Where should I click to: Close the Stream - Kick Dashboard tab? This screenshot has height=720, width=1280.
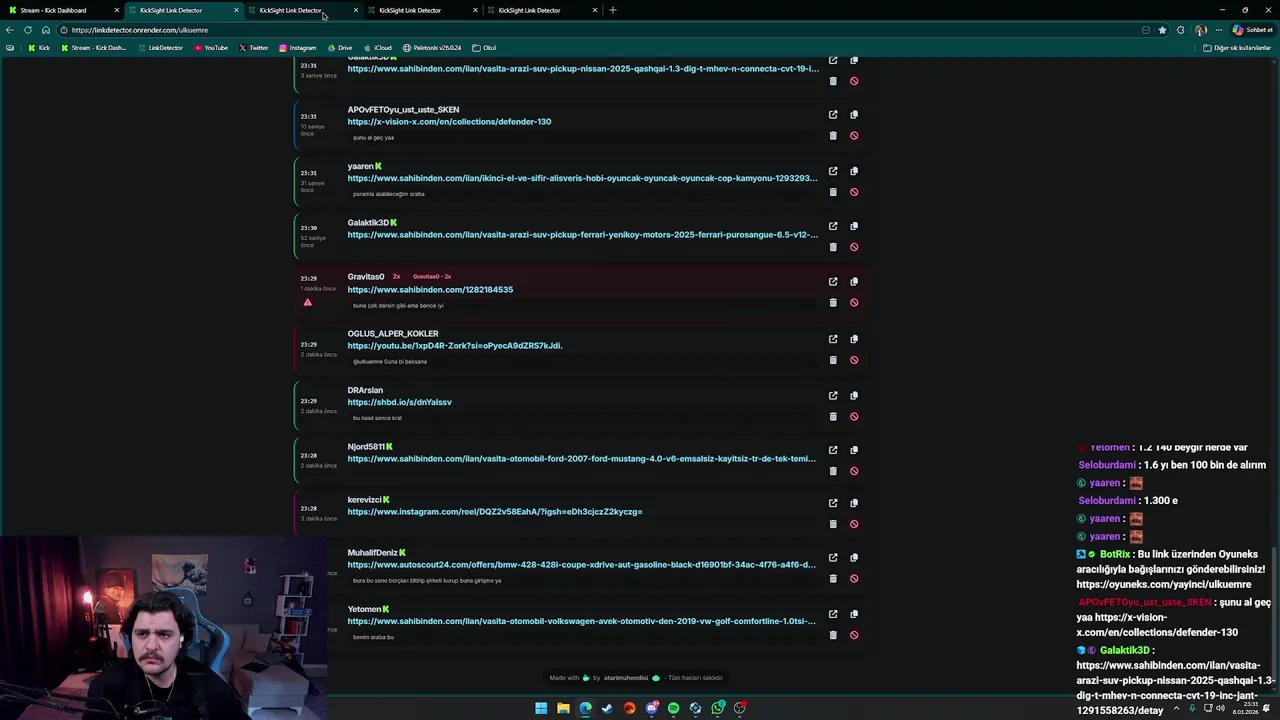(x=116, y=10)
